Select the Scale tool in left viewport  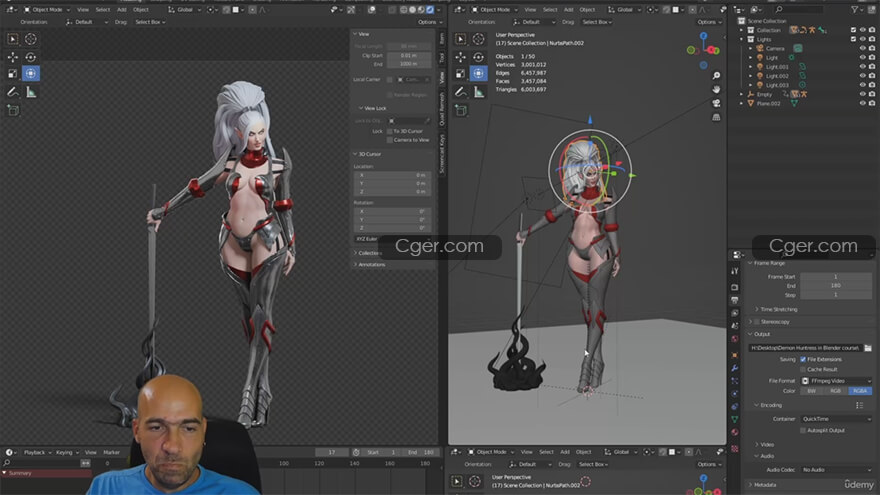pyautogui.click(x=12, y=74)
